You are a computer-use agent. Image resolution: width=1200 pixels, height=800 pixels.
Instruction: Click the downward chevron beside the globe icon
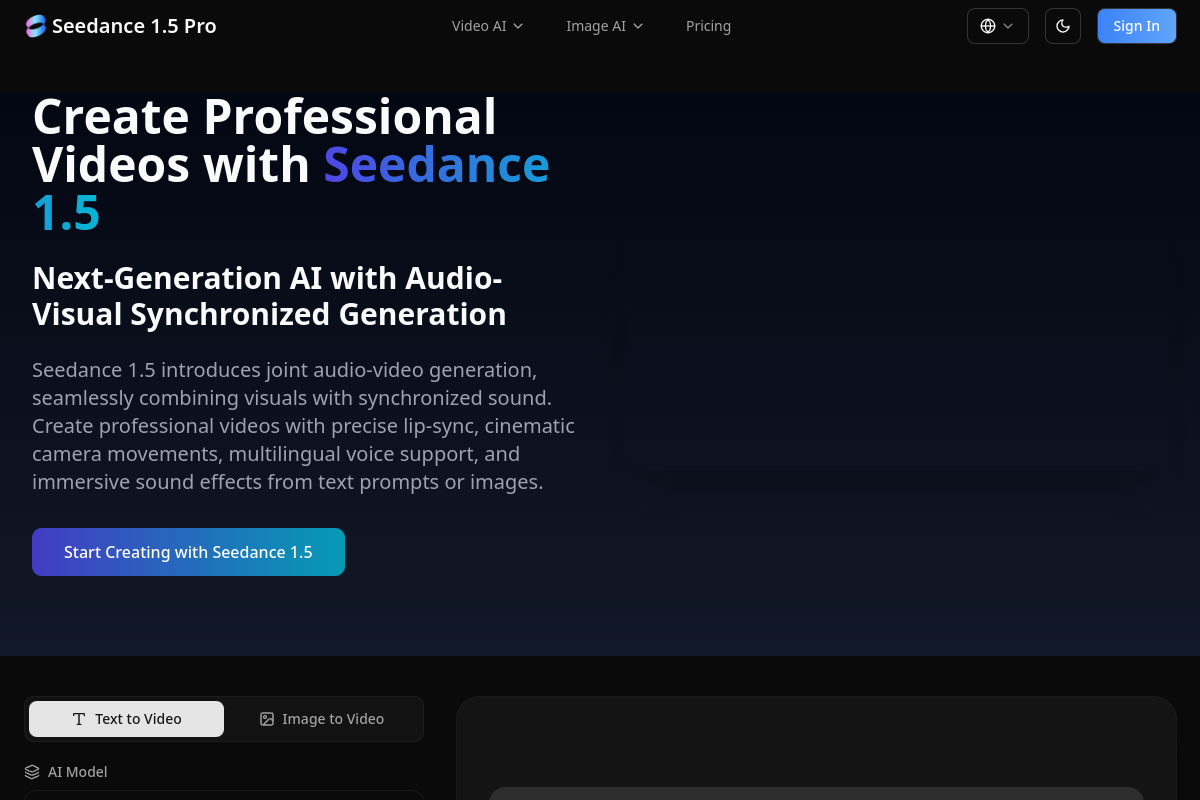tap(1009, 25)
